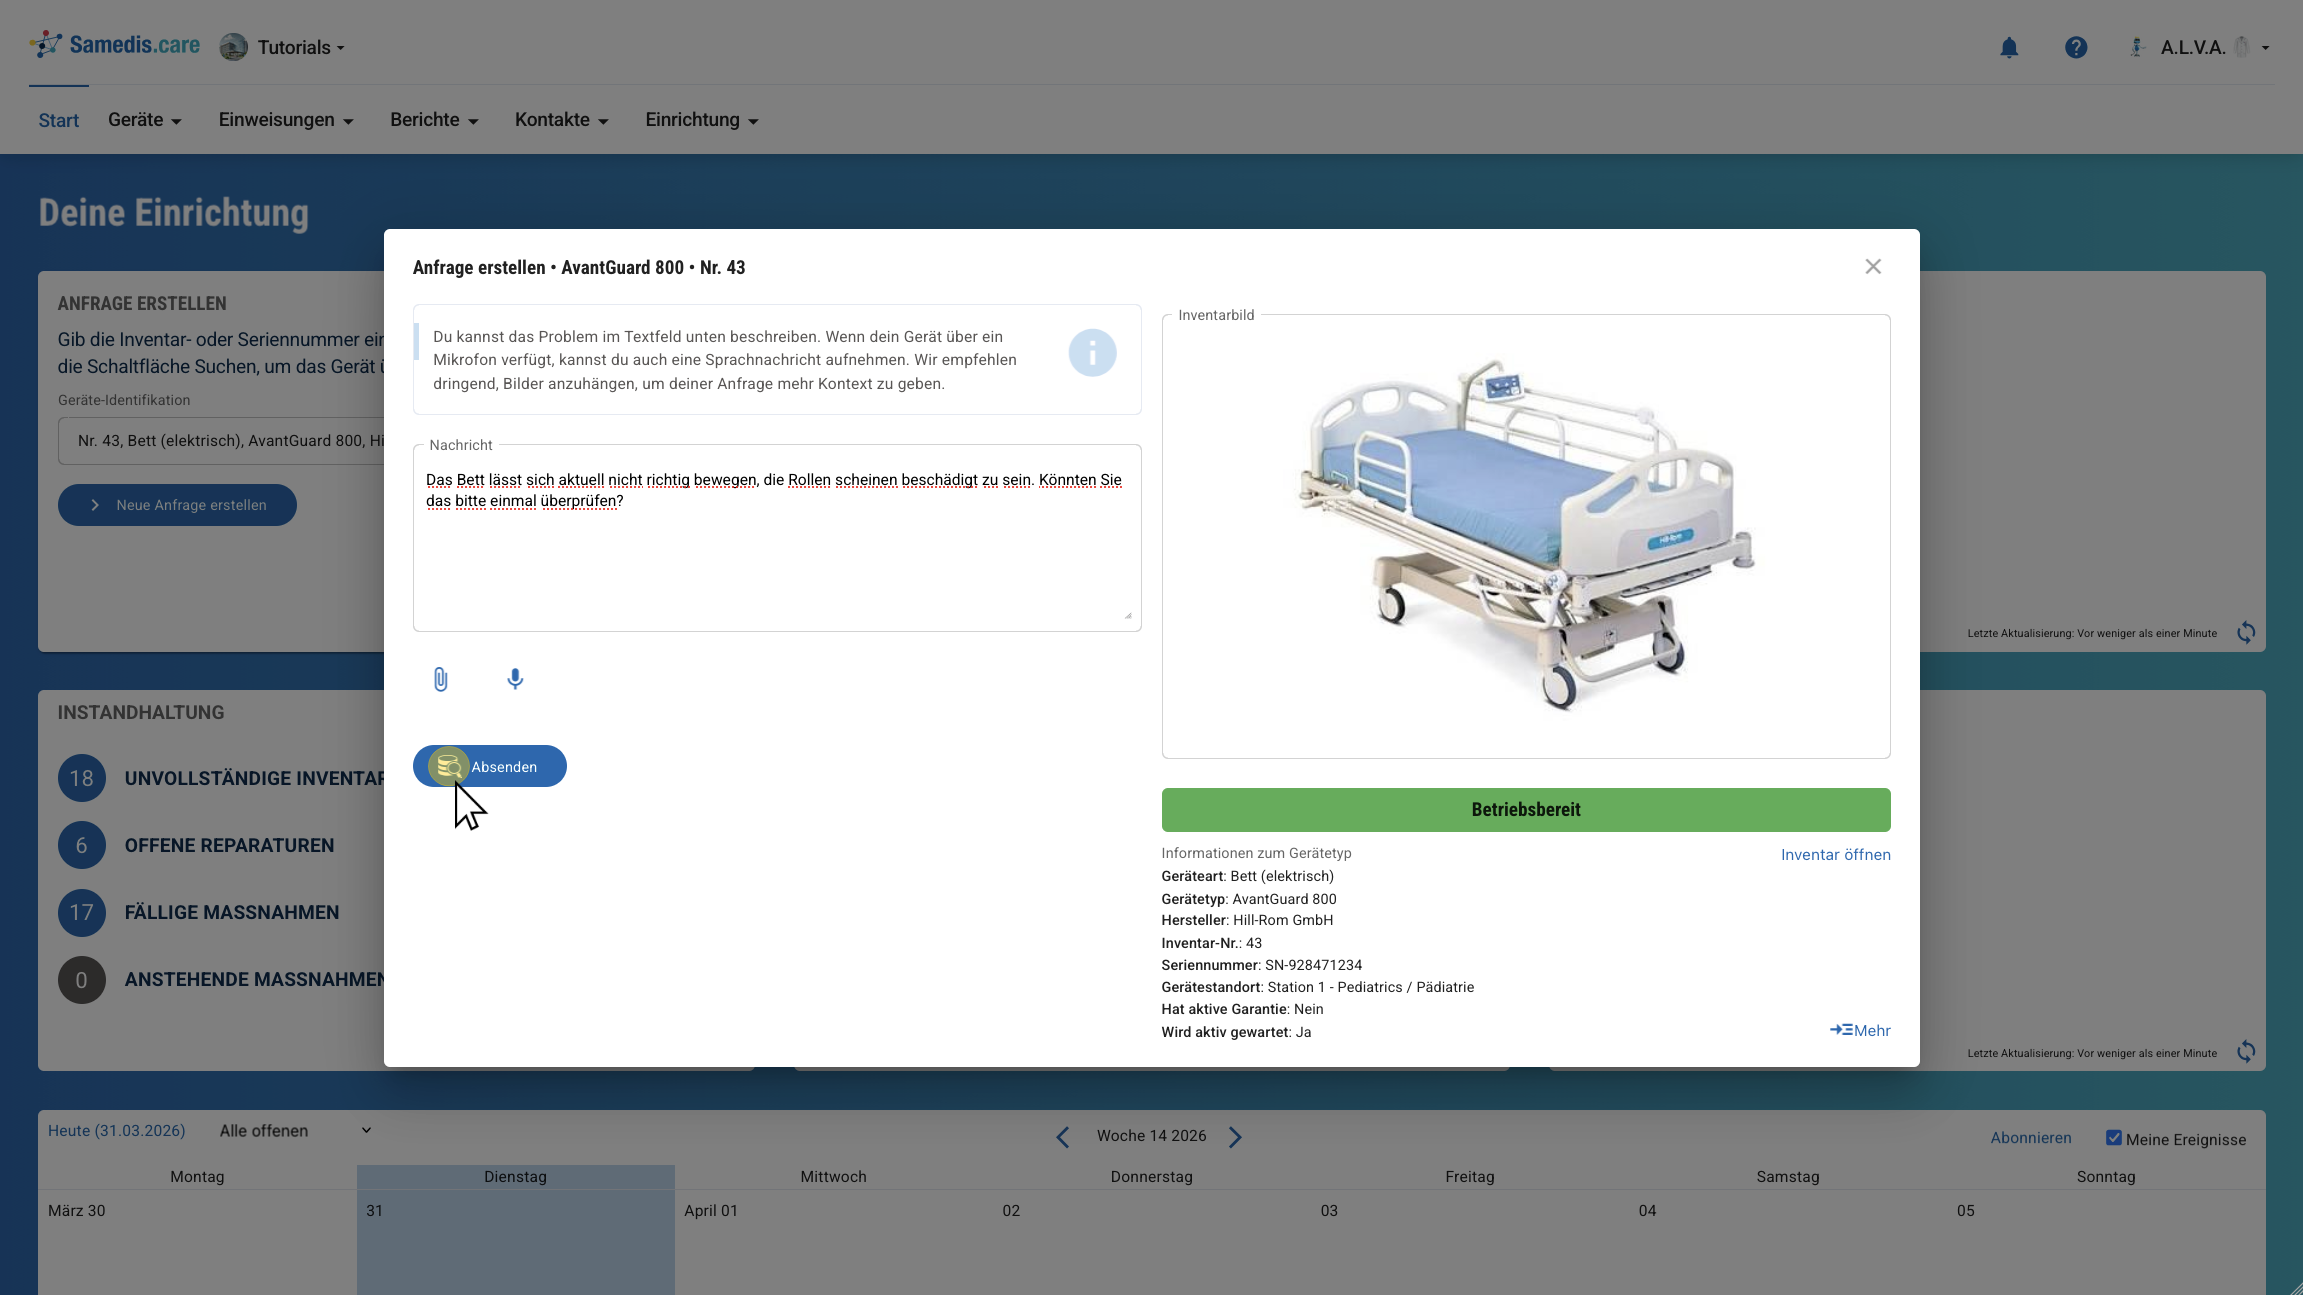Click the Woche 14 2026 label
This screenshot has height=1295, width=2303.
(1151, 1136)
